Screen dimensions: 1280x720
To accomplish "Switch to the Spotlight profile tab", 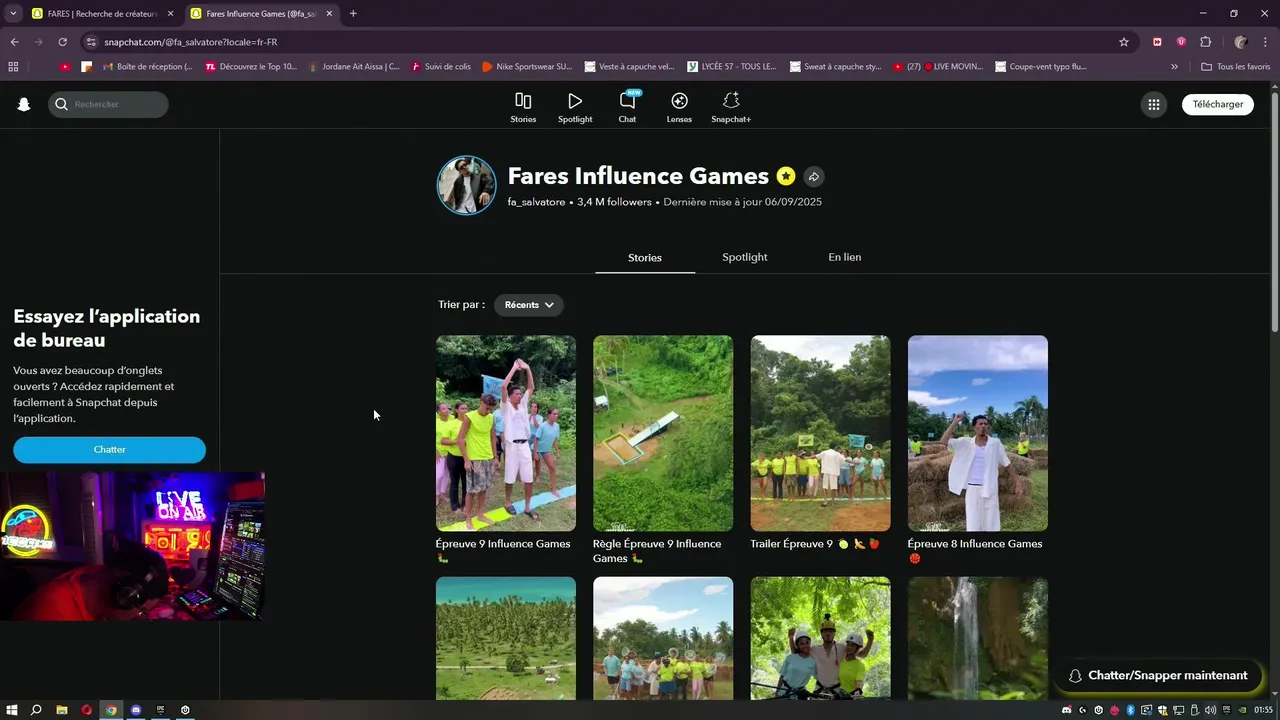I will pos(745,257).
